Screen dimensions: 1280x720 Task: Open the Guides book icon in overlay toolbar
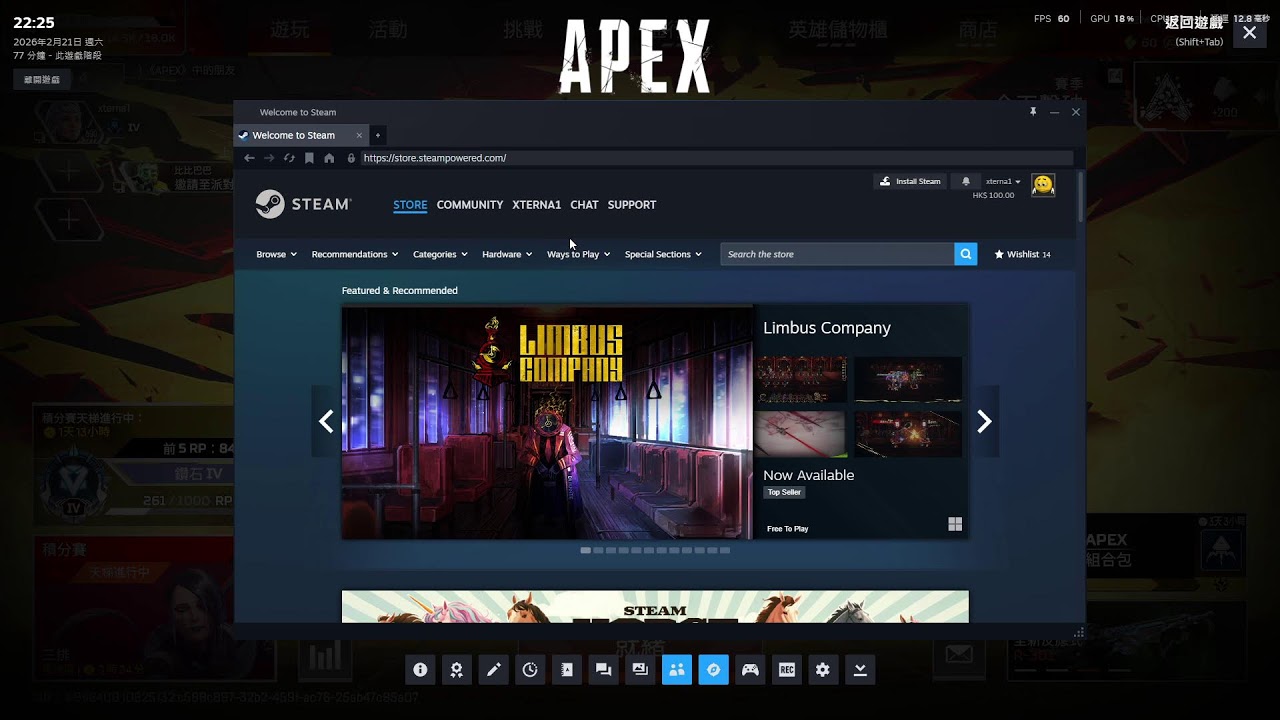point(567,670)
